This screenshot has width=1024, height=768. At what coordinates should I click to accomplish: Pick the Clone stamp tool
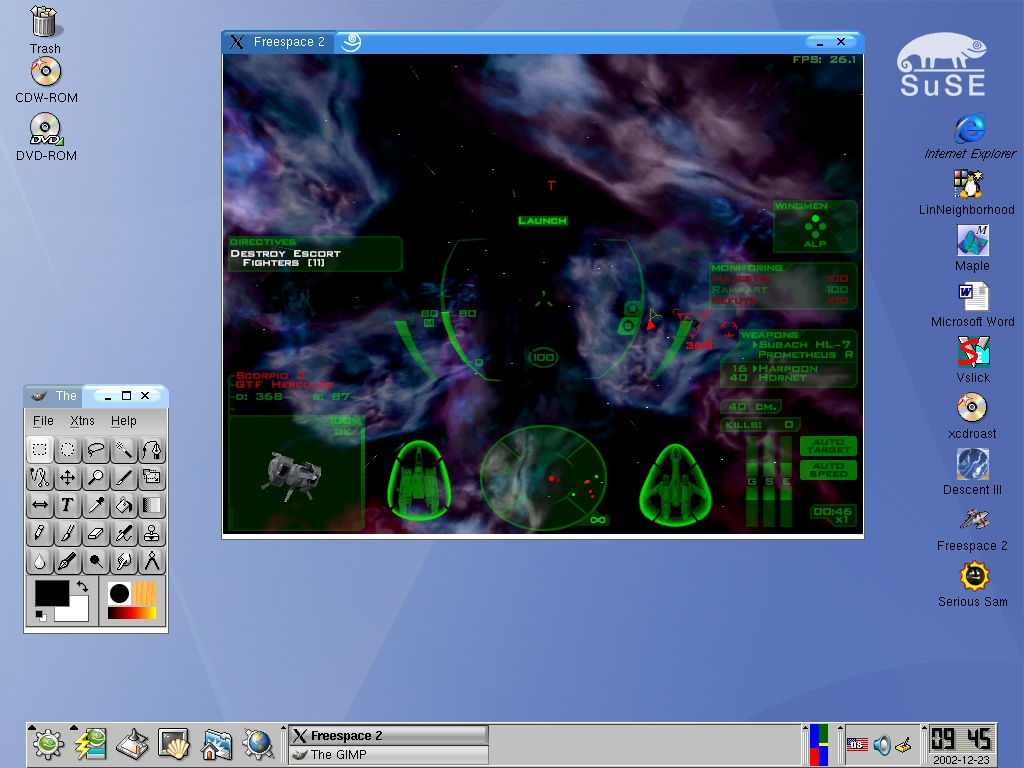pyautogui.click(x=152, y=534)
